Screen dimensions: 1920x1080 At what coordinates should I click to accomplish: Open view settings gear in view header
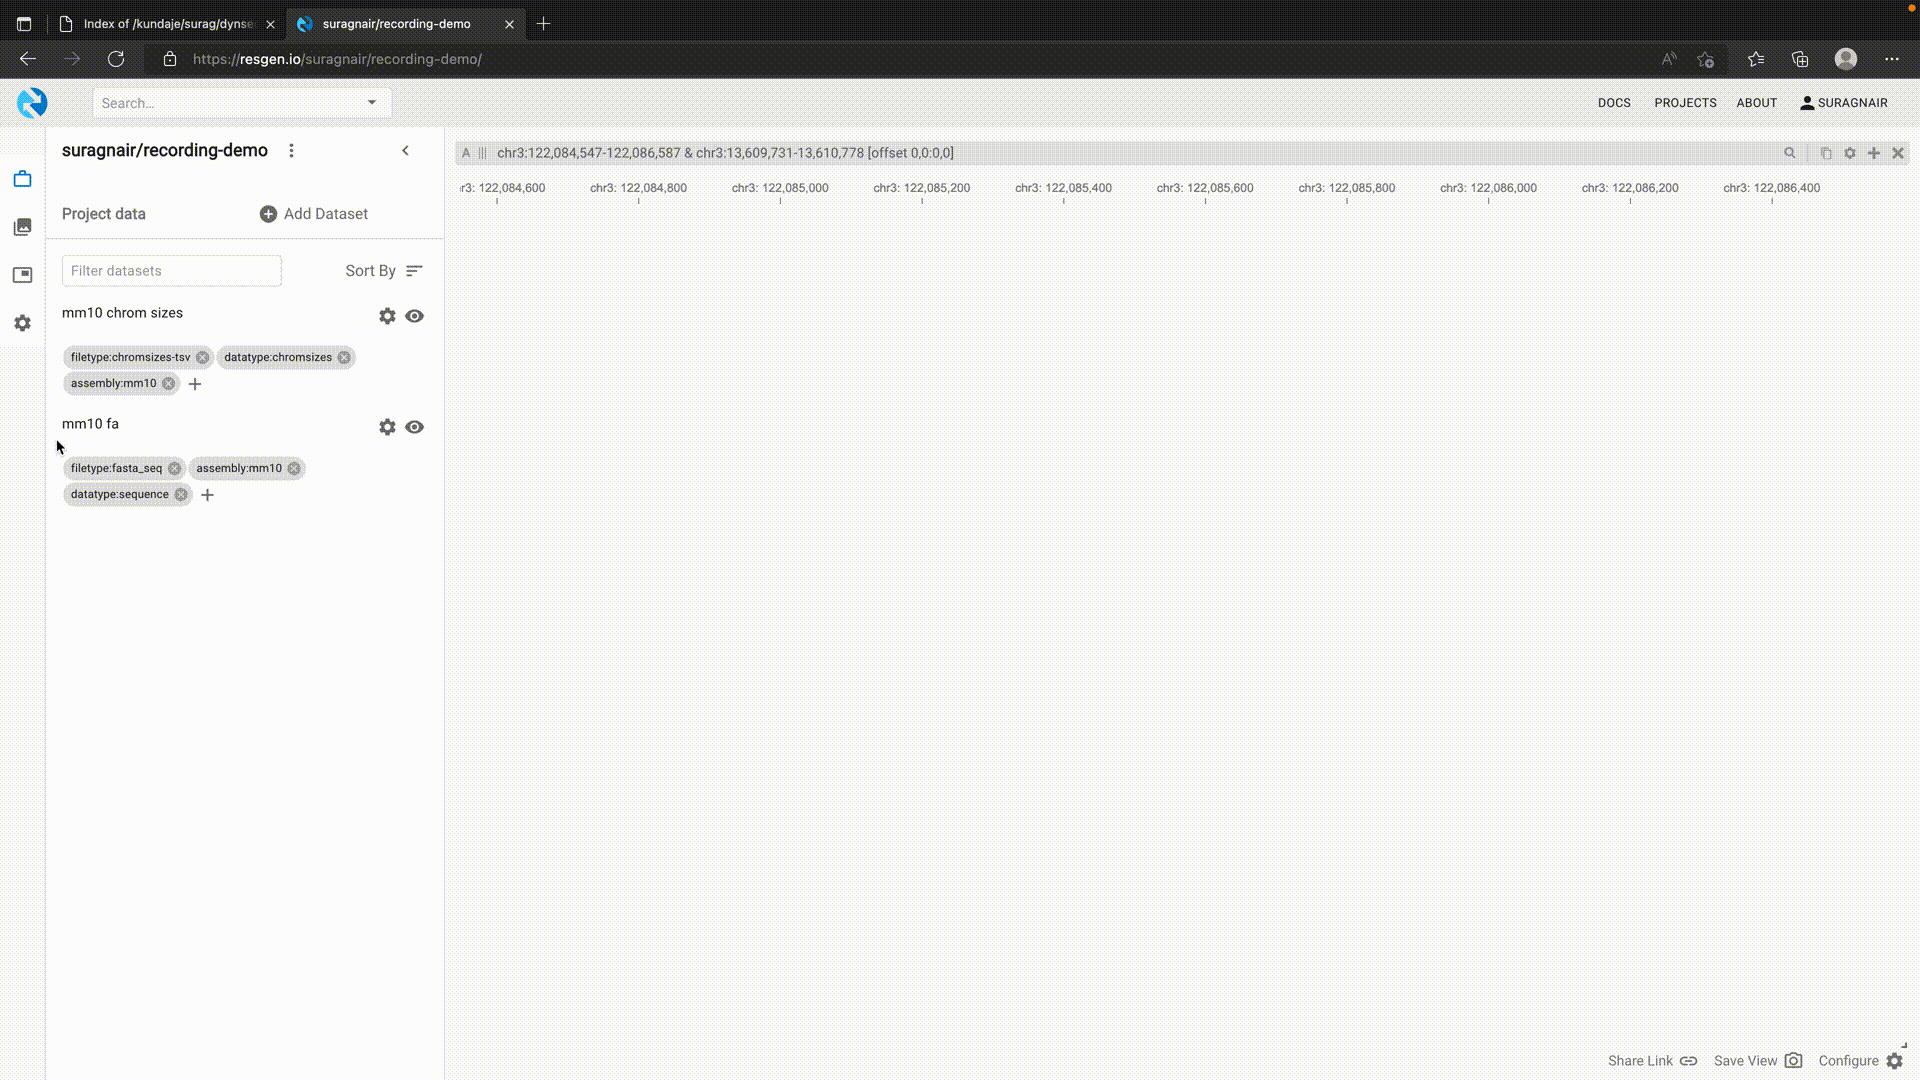point(1850,153)
